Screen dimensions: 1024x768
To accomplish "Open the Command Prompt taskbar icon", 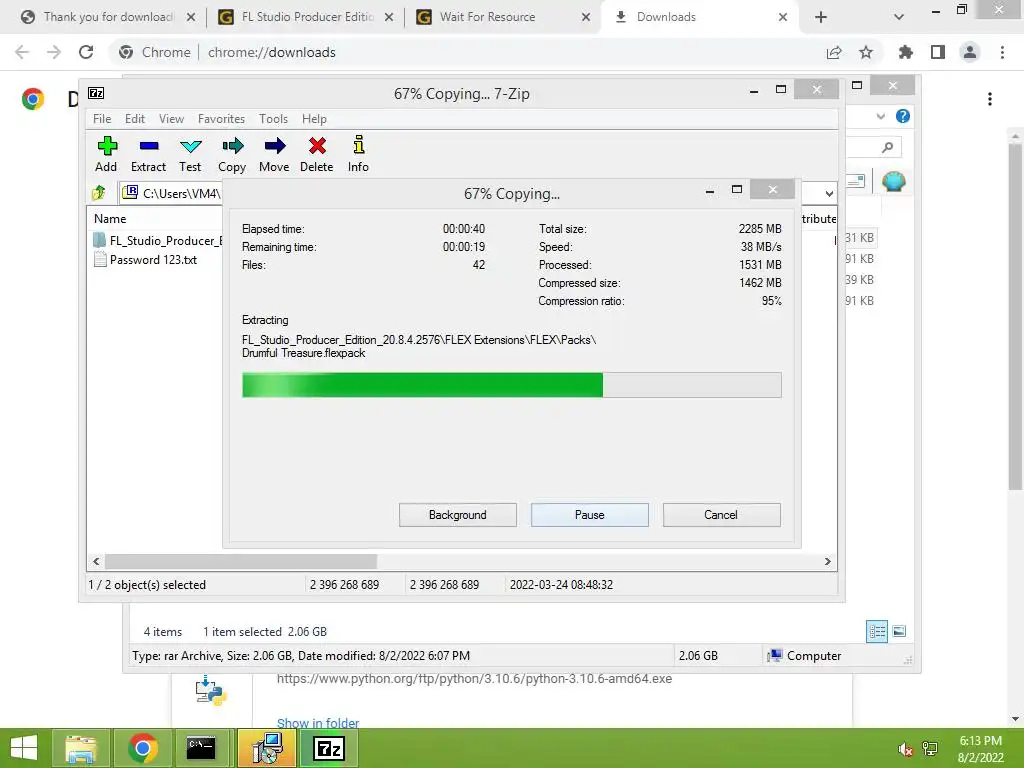I will [201, 748].
